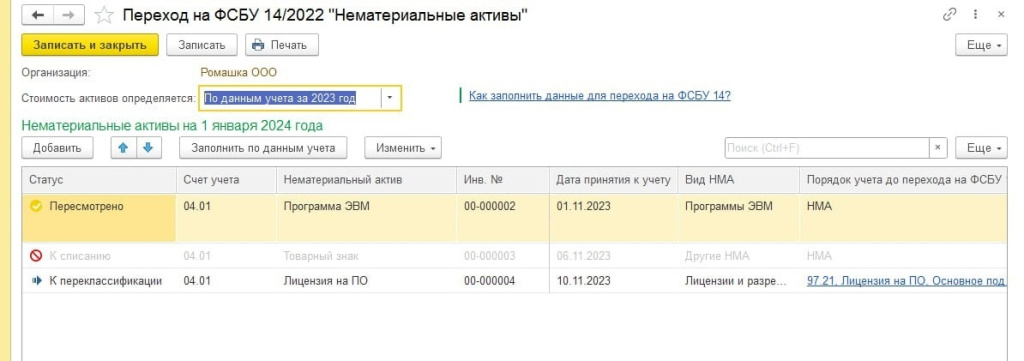The width and height of the screenshot is (1024, 361).
Task: Print the document with Печать
Action: click(282, 45)
